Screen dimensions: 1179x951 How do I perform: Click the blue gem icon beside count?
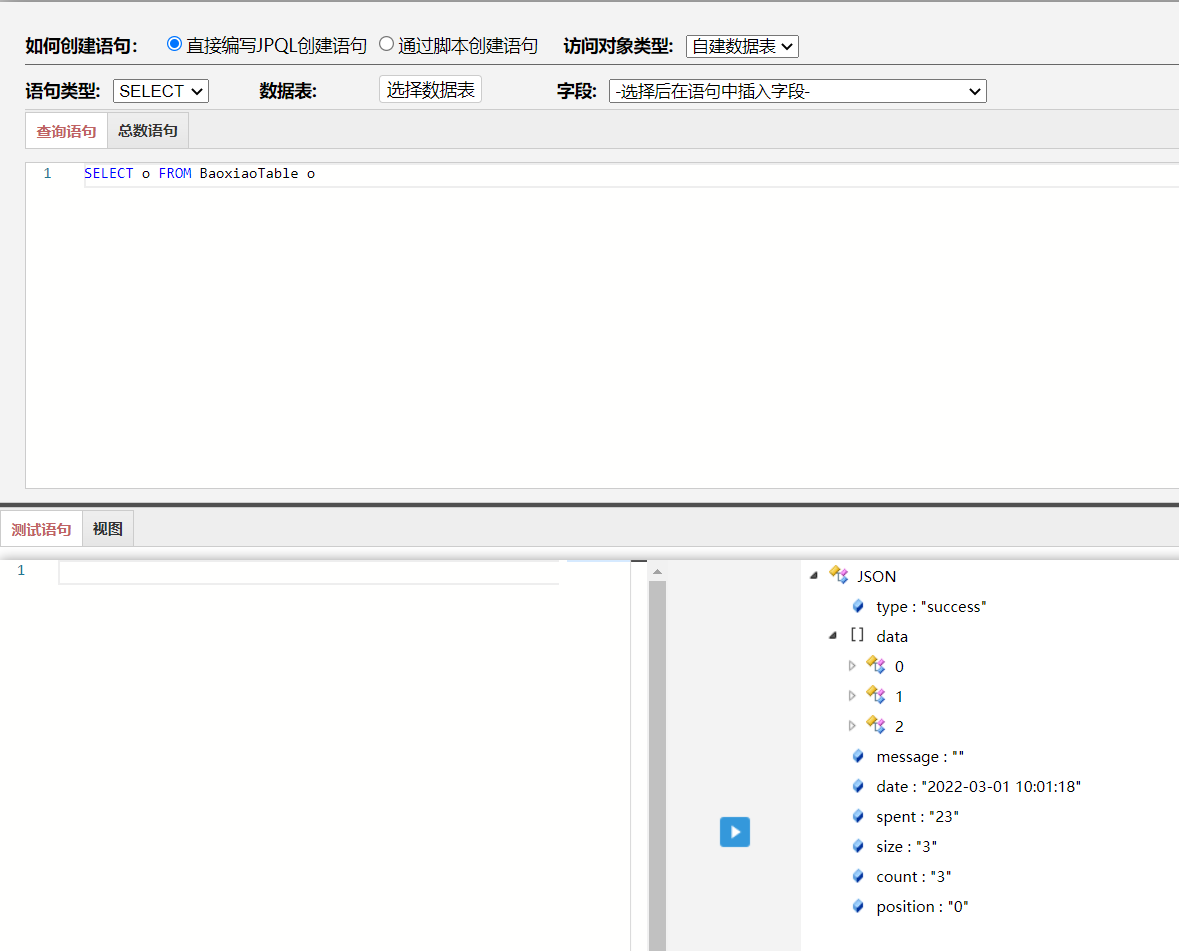858,877
